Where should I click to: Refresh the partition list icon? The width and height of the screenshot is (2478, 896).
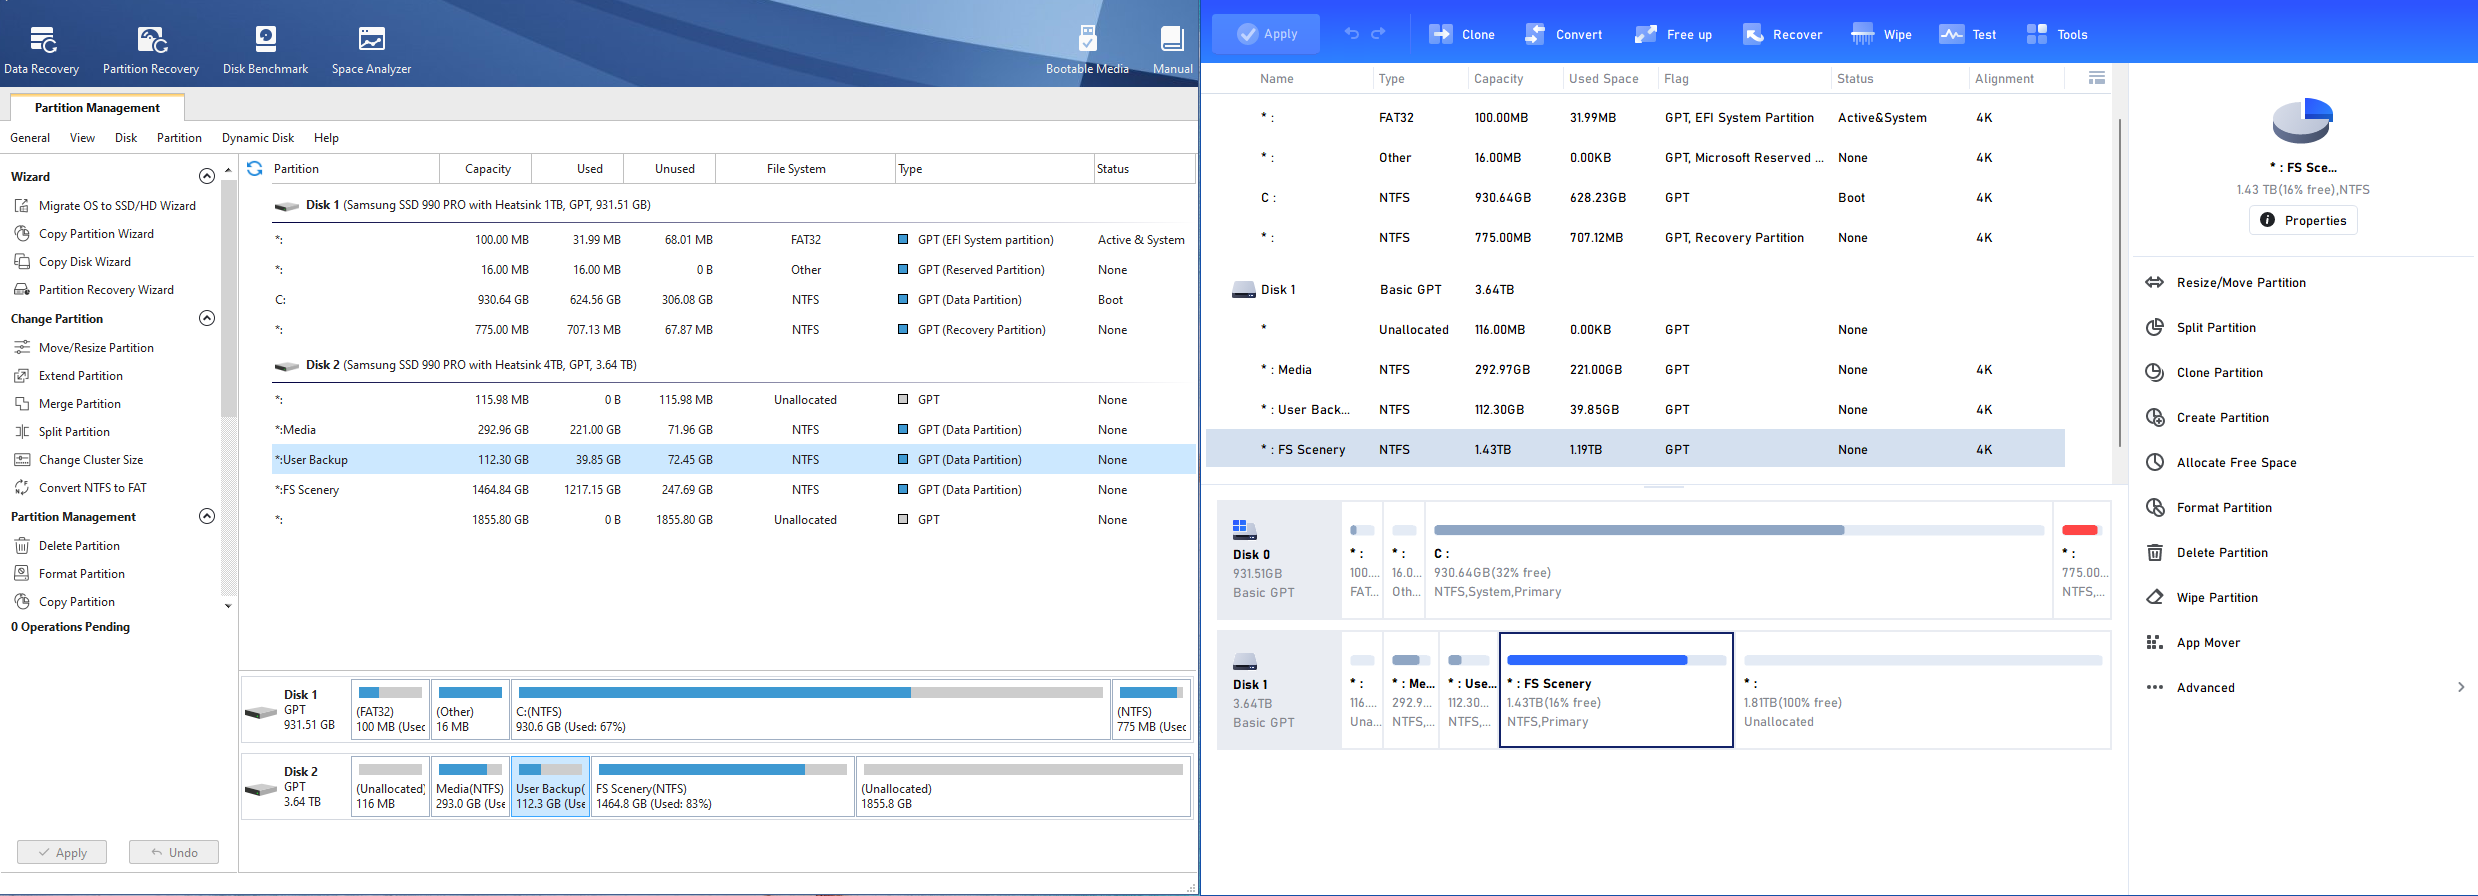(255, 168)
